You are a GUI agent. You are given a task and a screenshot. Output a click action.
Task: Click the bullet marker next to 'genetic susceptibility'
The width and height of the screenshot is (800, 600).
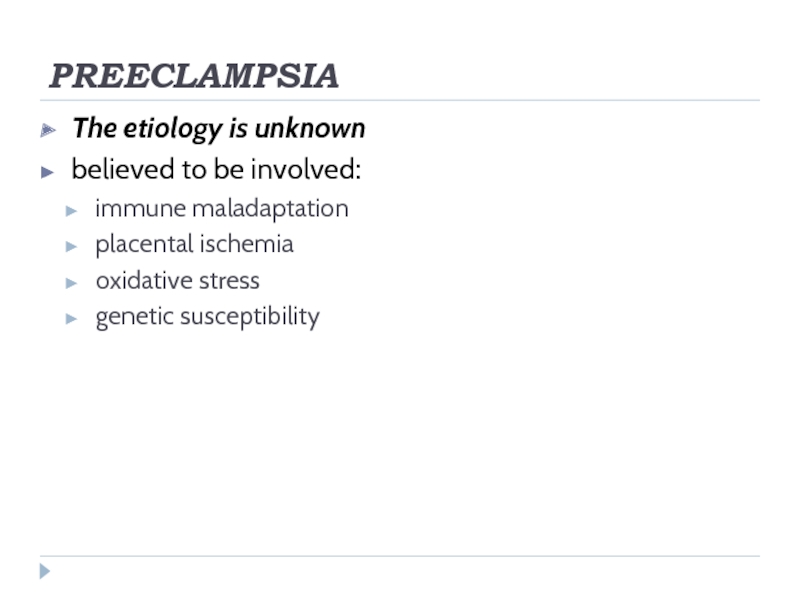tap(70, 318)
